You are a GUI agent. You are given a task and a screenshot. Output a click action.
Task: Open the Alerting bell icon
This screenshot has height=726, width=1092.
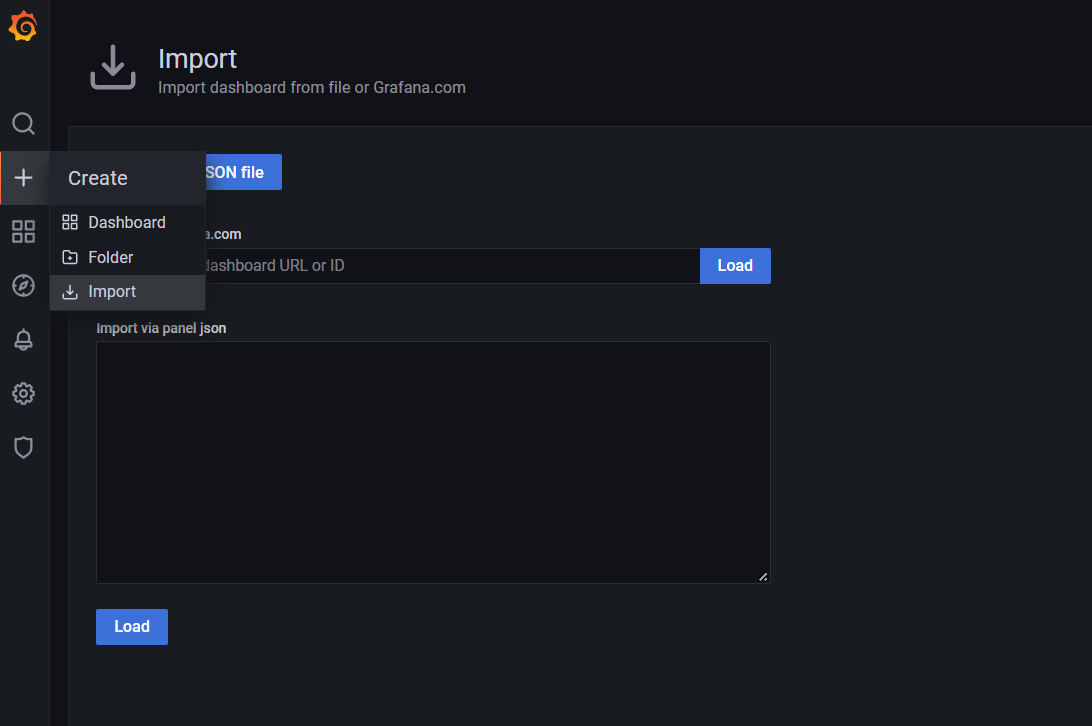23,339
